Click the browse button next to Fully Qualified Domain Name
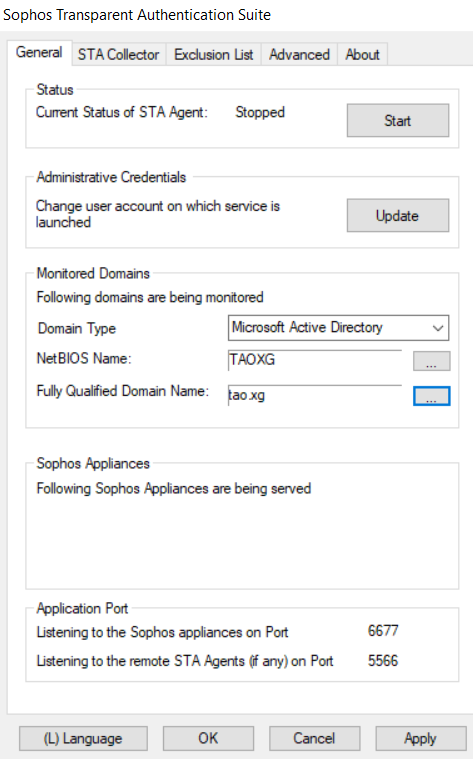The image size is (473, 759). tap(431, 396)
